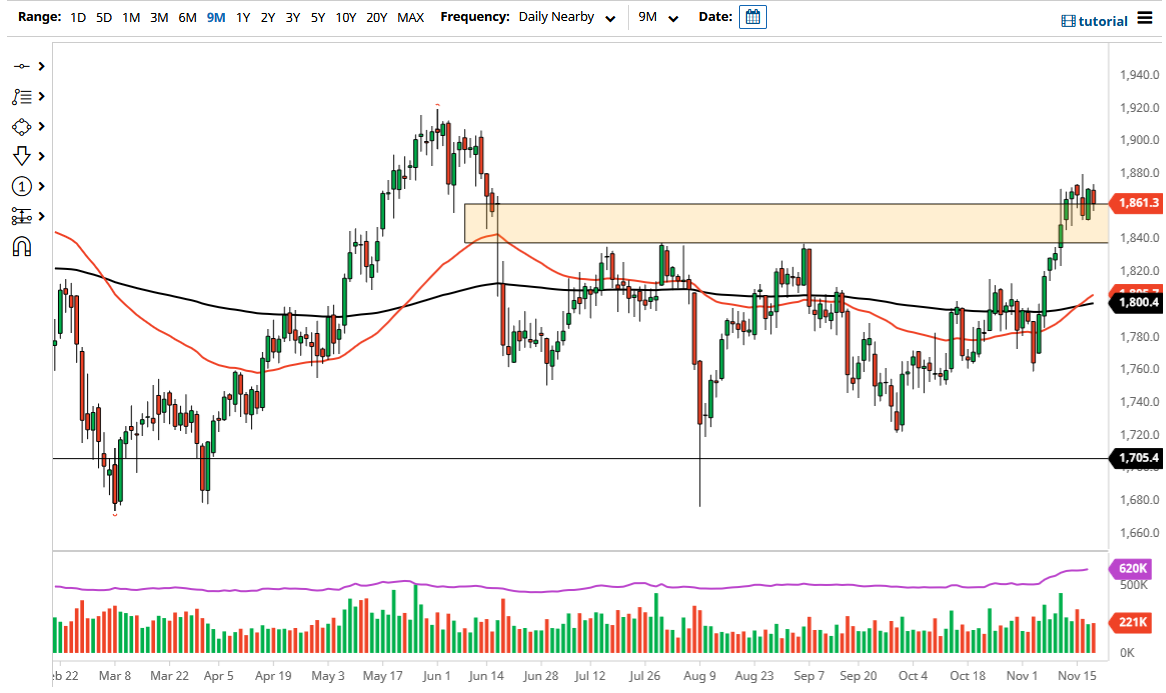Open the date calendar picker icon
1166x693 pixels.
[751, 16]
